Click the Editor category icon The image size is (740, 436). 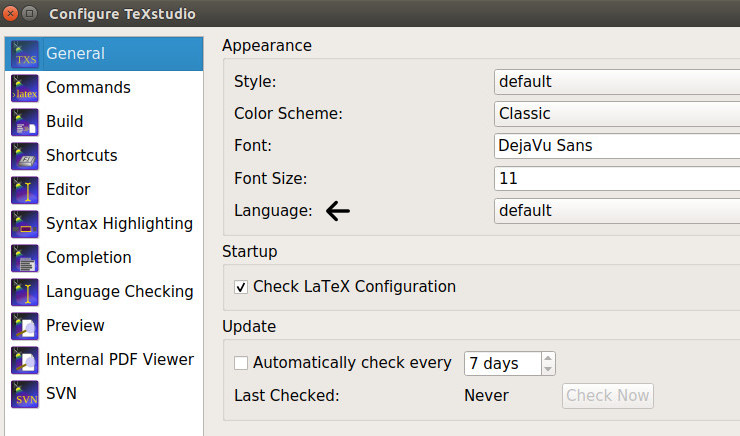[25, 190]
